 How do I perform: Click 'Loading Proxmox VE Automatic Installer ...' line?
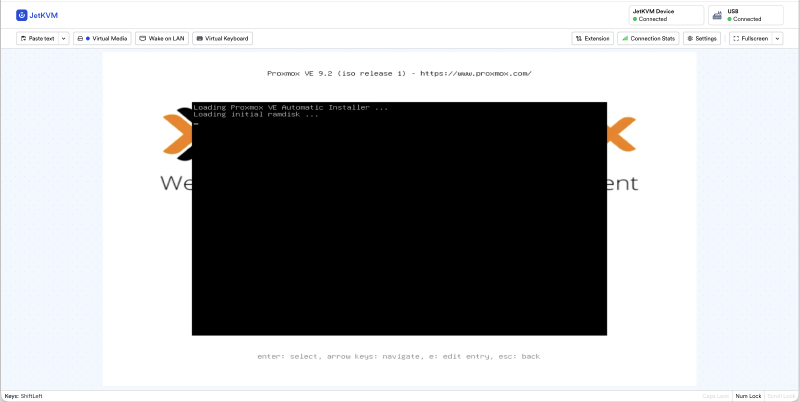[290, 108]
